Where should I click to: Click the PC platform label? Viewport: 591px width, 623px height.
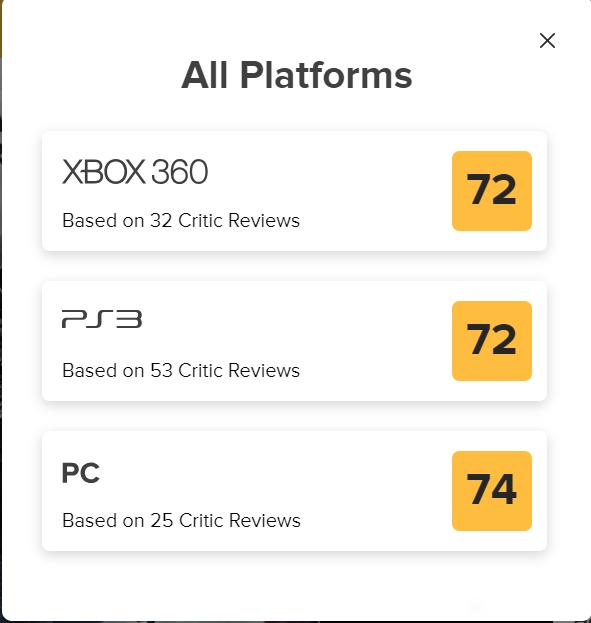tap(81, 473)
